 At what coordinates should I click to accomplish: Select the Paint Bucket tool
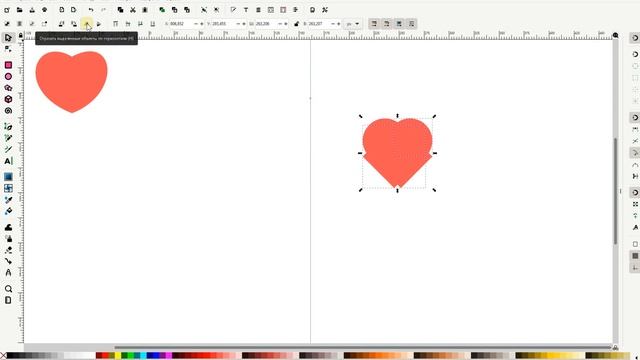8,211
